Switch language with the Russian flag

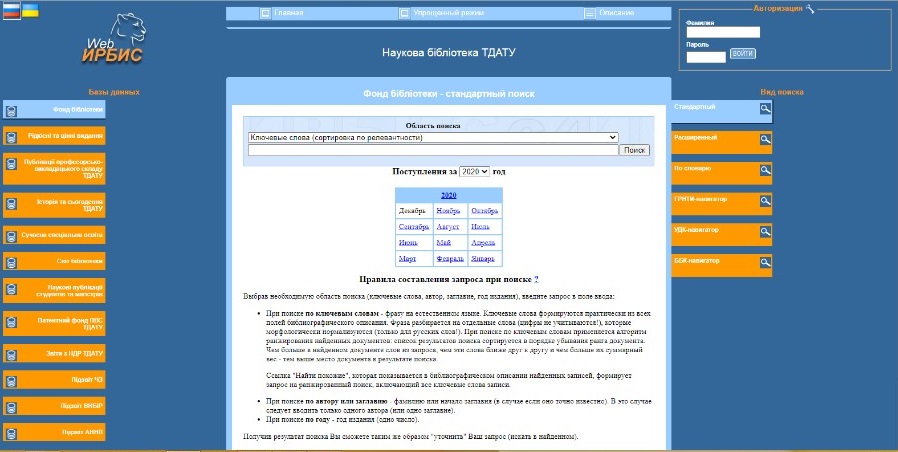11,11
